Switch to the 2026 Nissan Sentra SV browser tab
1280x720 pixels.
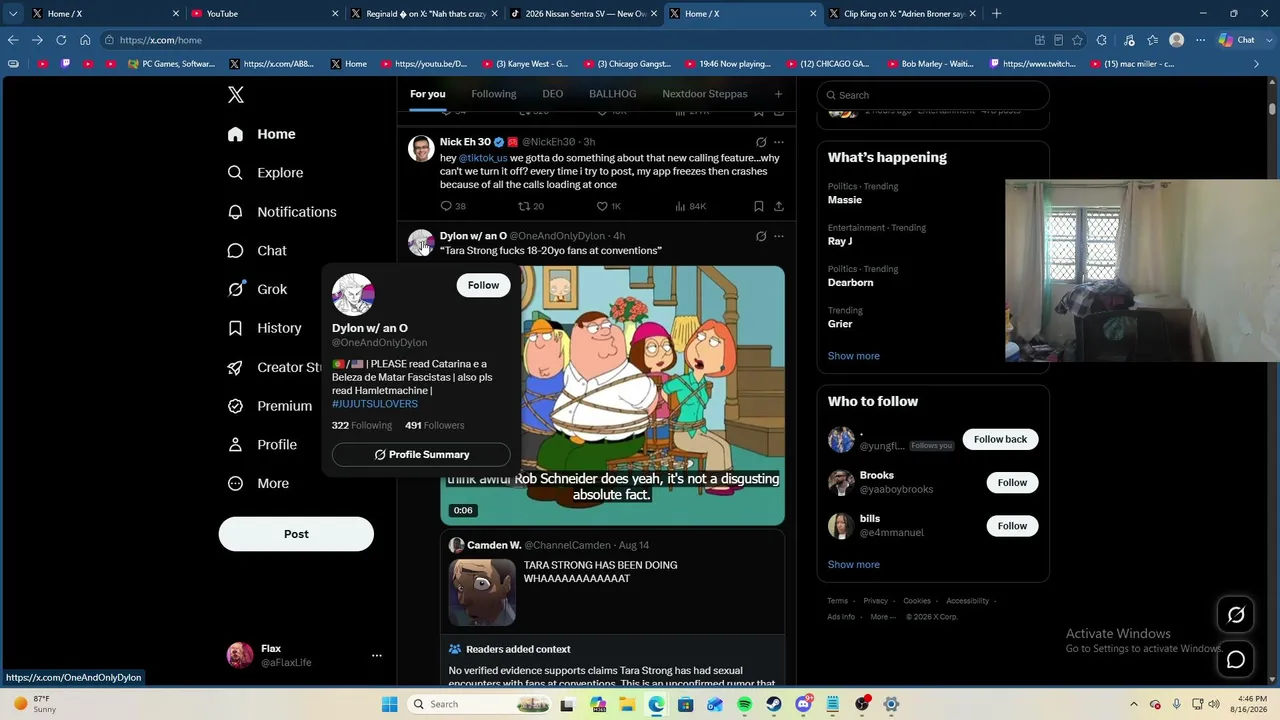(583, 14)
